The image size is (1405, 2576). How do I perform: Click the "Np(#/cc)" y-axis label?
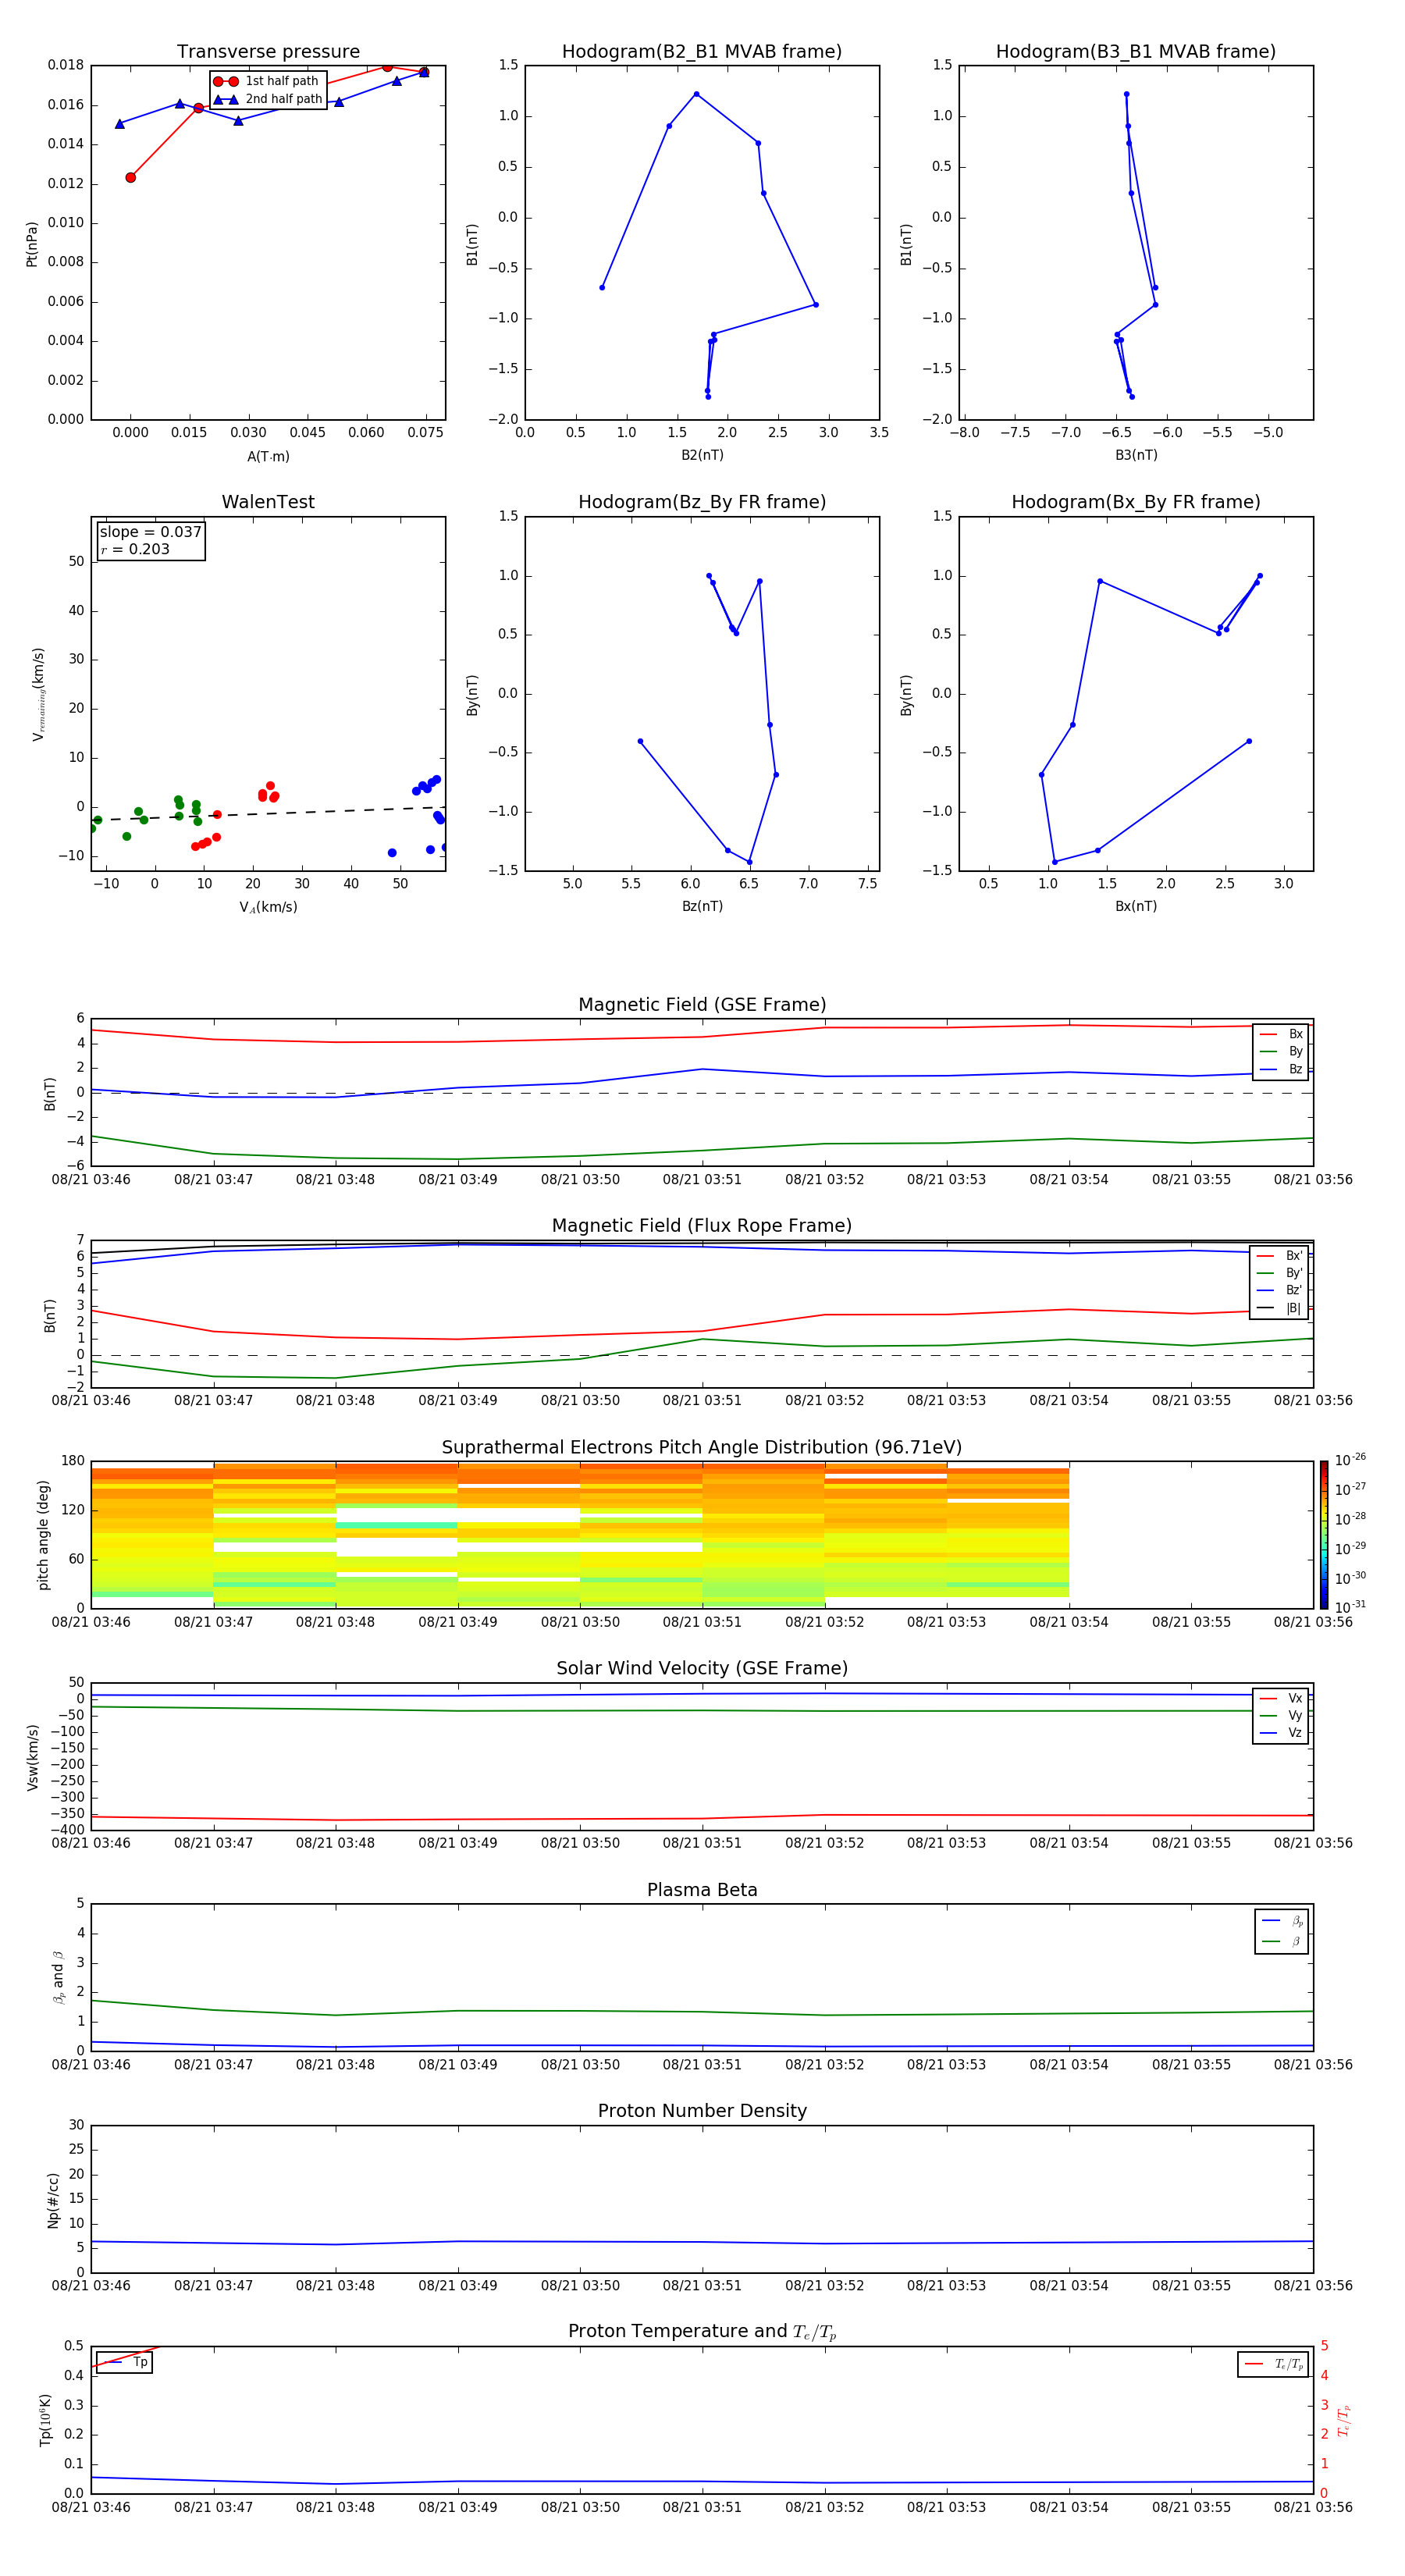click(x=53, y=2200)
